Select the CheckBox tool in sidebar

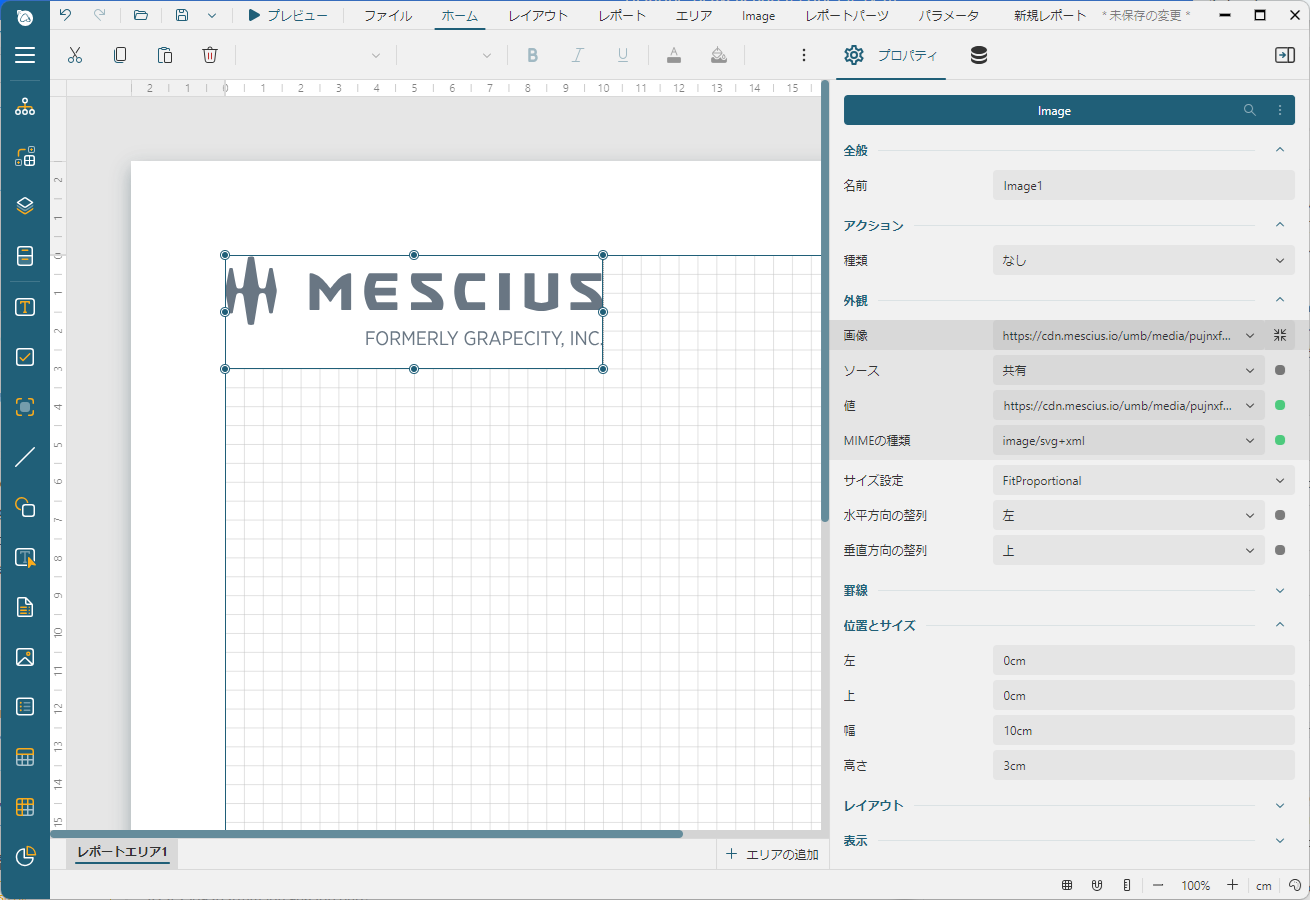point(25,357)
